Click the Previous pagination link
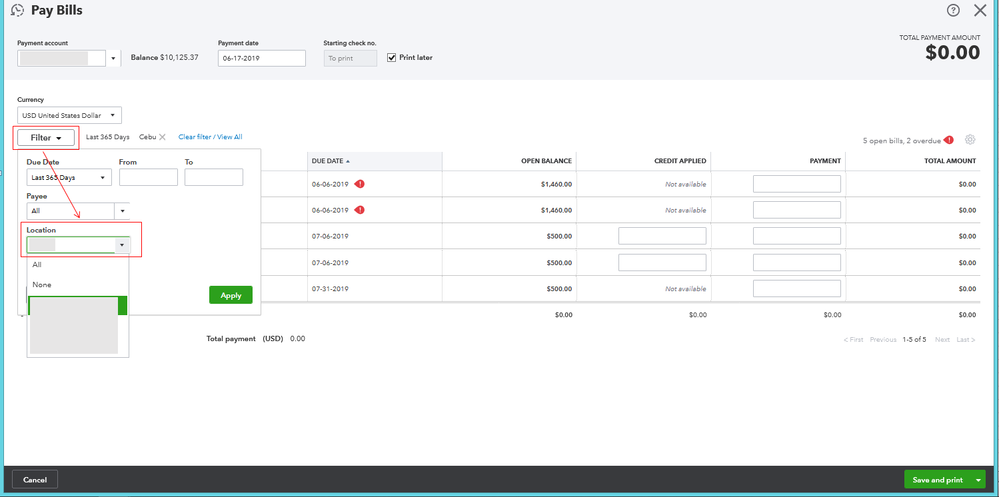The width and height of the screenshot is (999, 497). (883, 340)
